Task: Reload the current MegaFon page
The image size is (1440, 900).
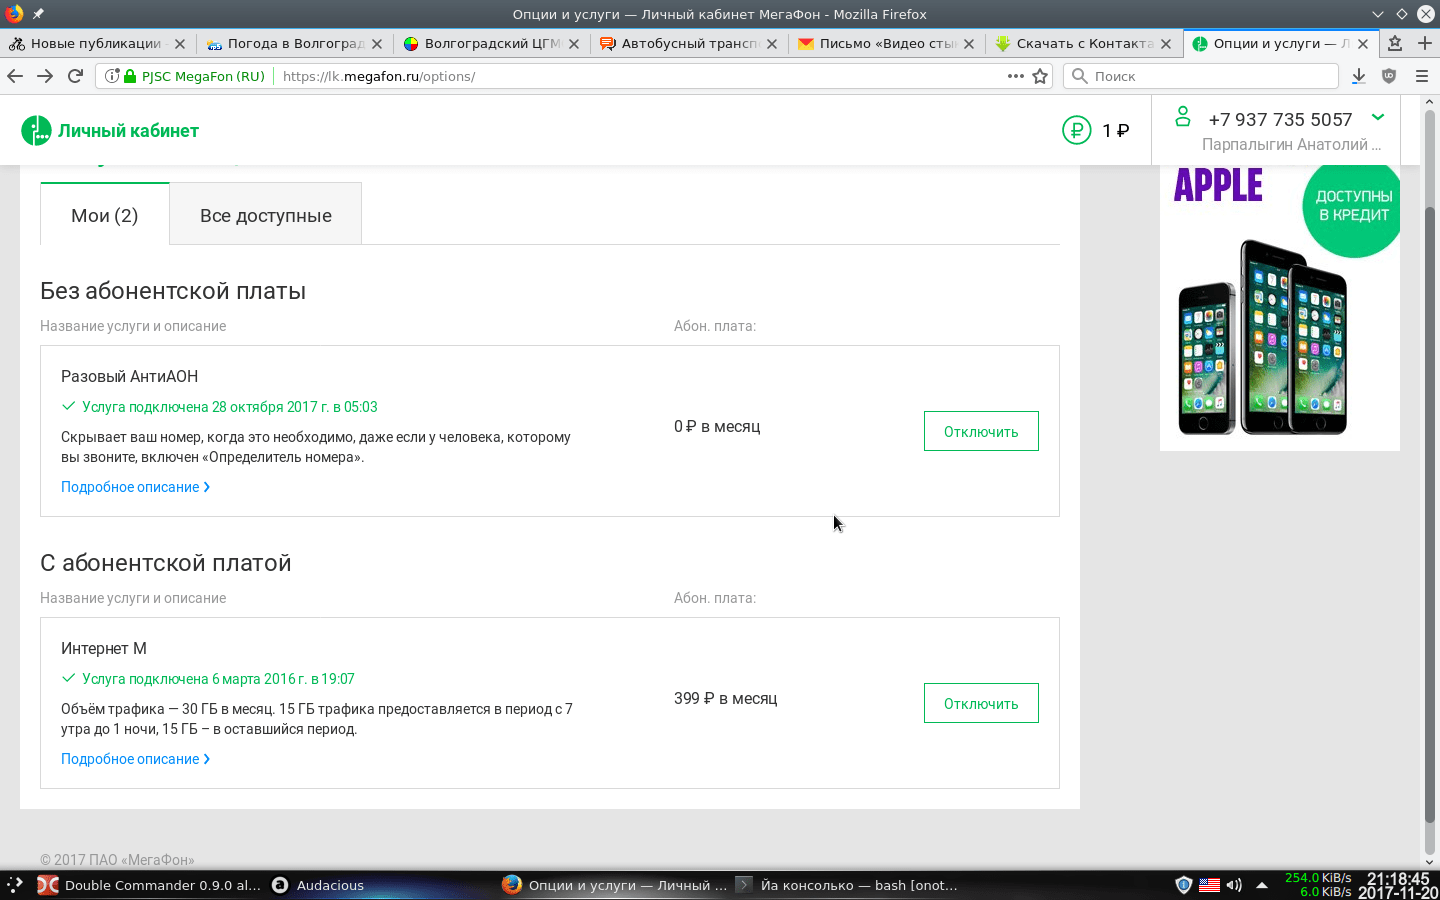Action: tap(75, 76)
